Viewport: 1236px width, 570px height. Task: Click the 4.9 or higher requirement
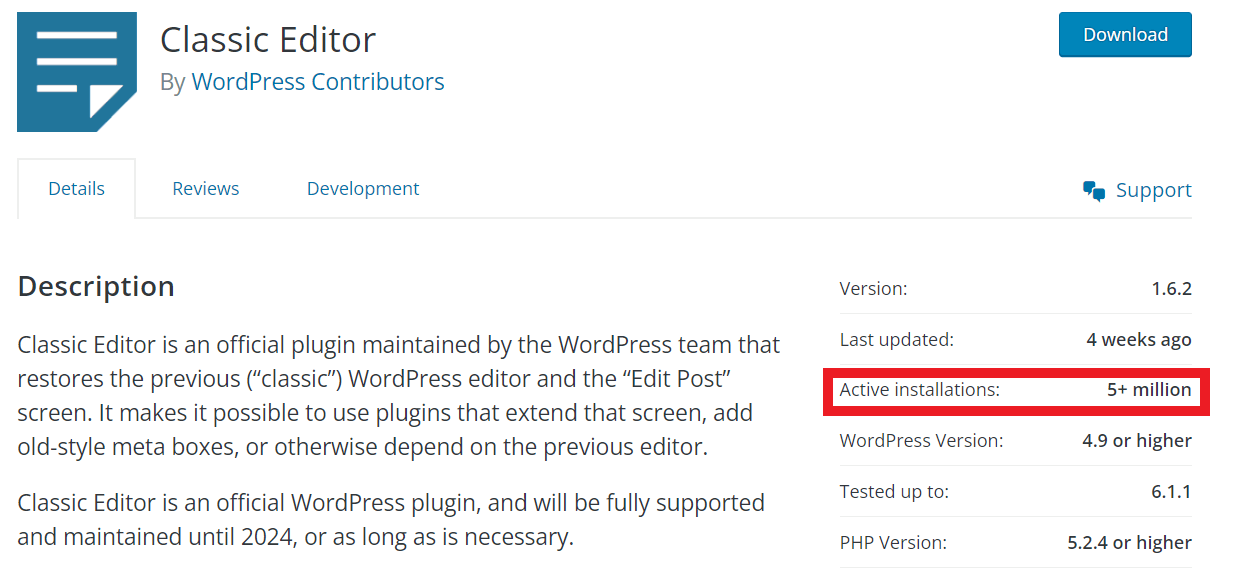pos(1137,441)
